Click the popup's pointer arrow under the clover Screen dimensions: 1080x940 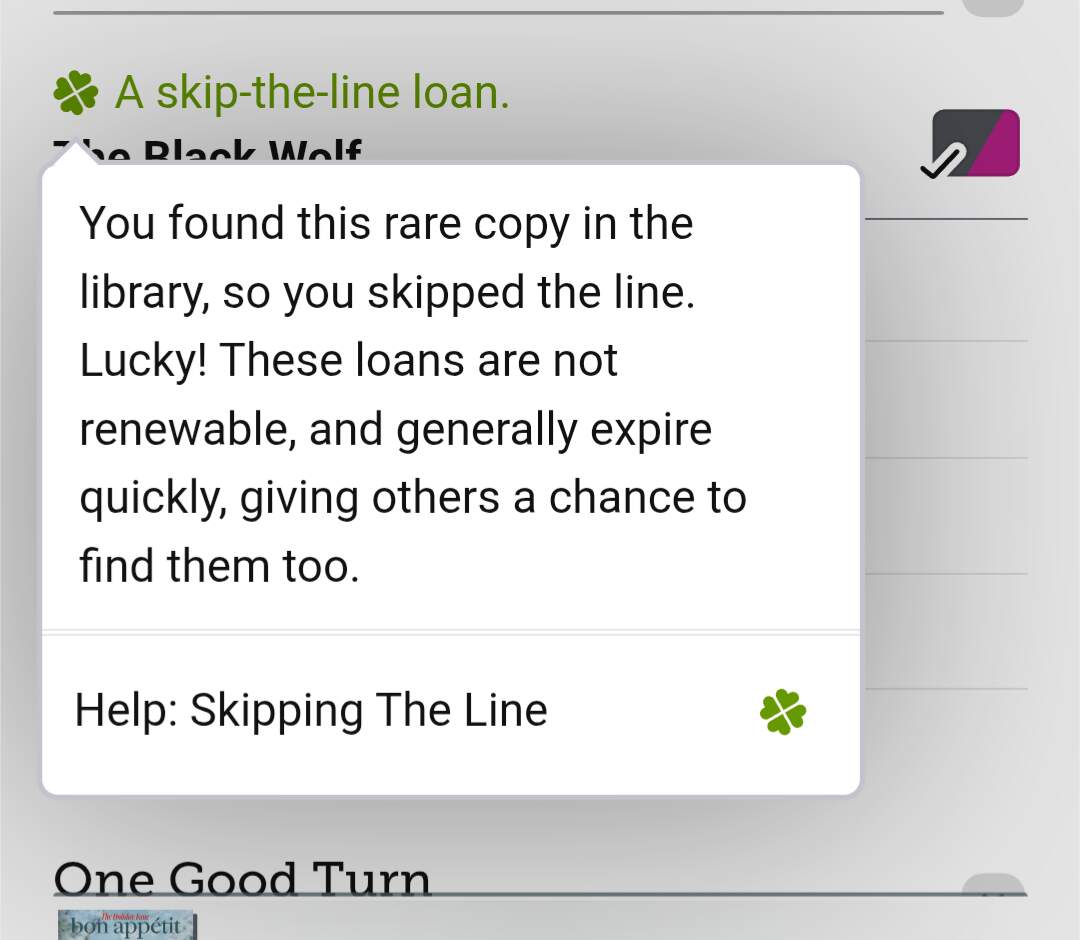(76, 156)
